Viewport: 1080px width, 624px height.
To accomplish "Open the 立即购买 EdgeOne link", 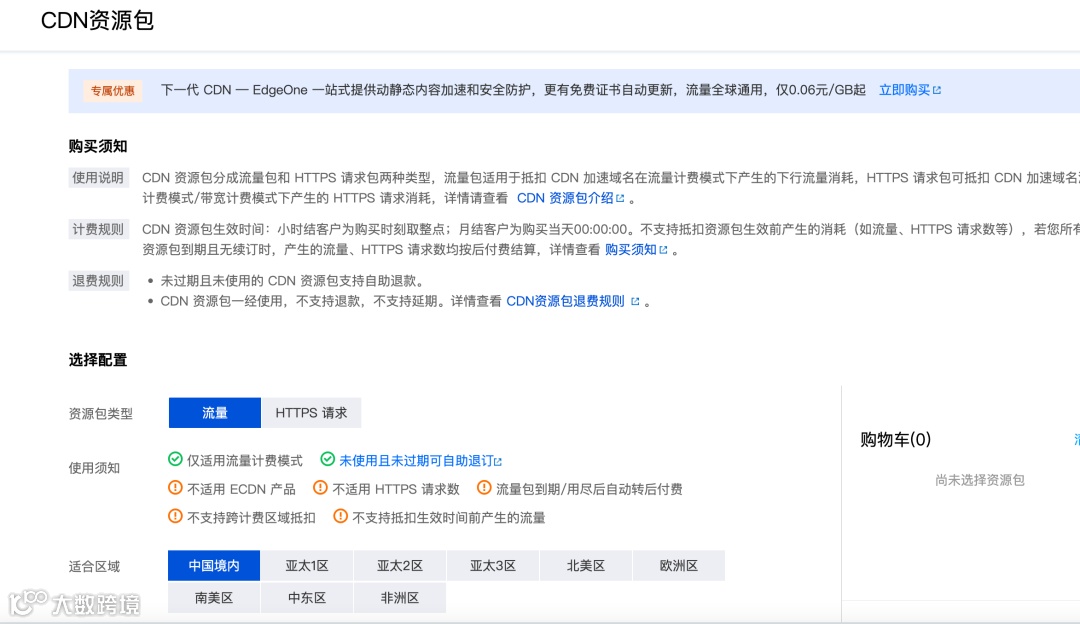I will [904, 90].
